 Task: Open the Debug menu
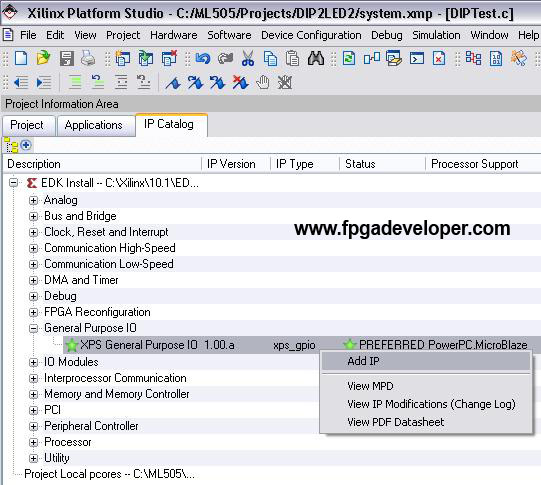click(x=387, y=35)
